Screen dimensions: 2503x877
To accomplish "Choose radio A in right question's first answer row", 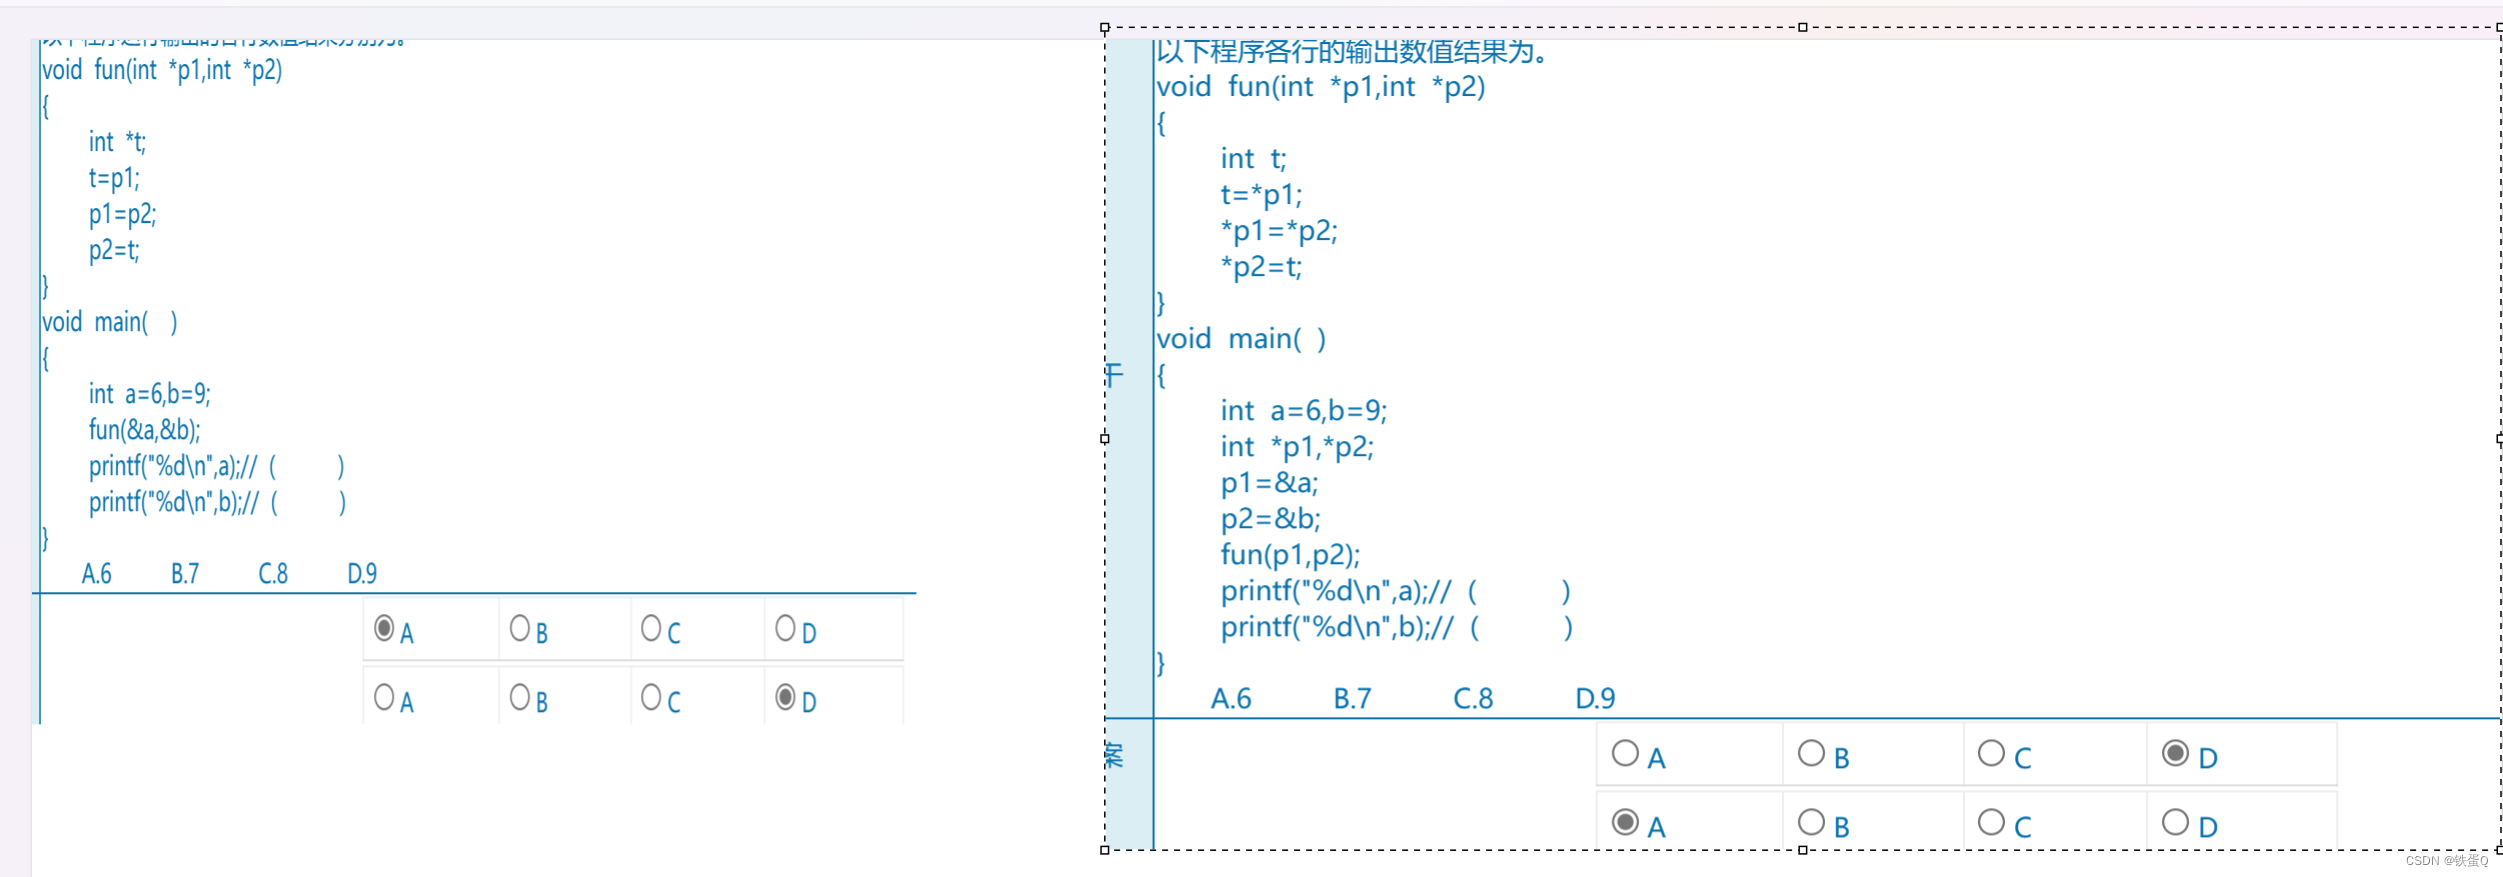I will (x=1625, y=753).
